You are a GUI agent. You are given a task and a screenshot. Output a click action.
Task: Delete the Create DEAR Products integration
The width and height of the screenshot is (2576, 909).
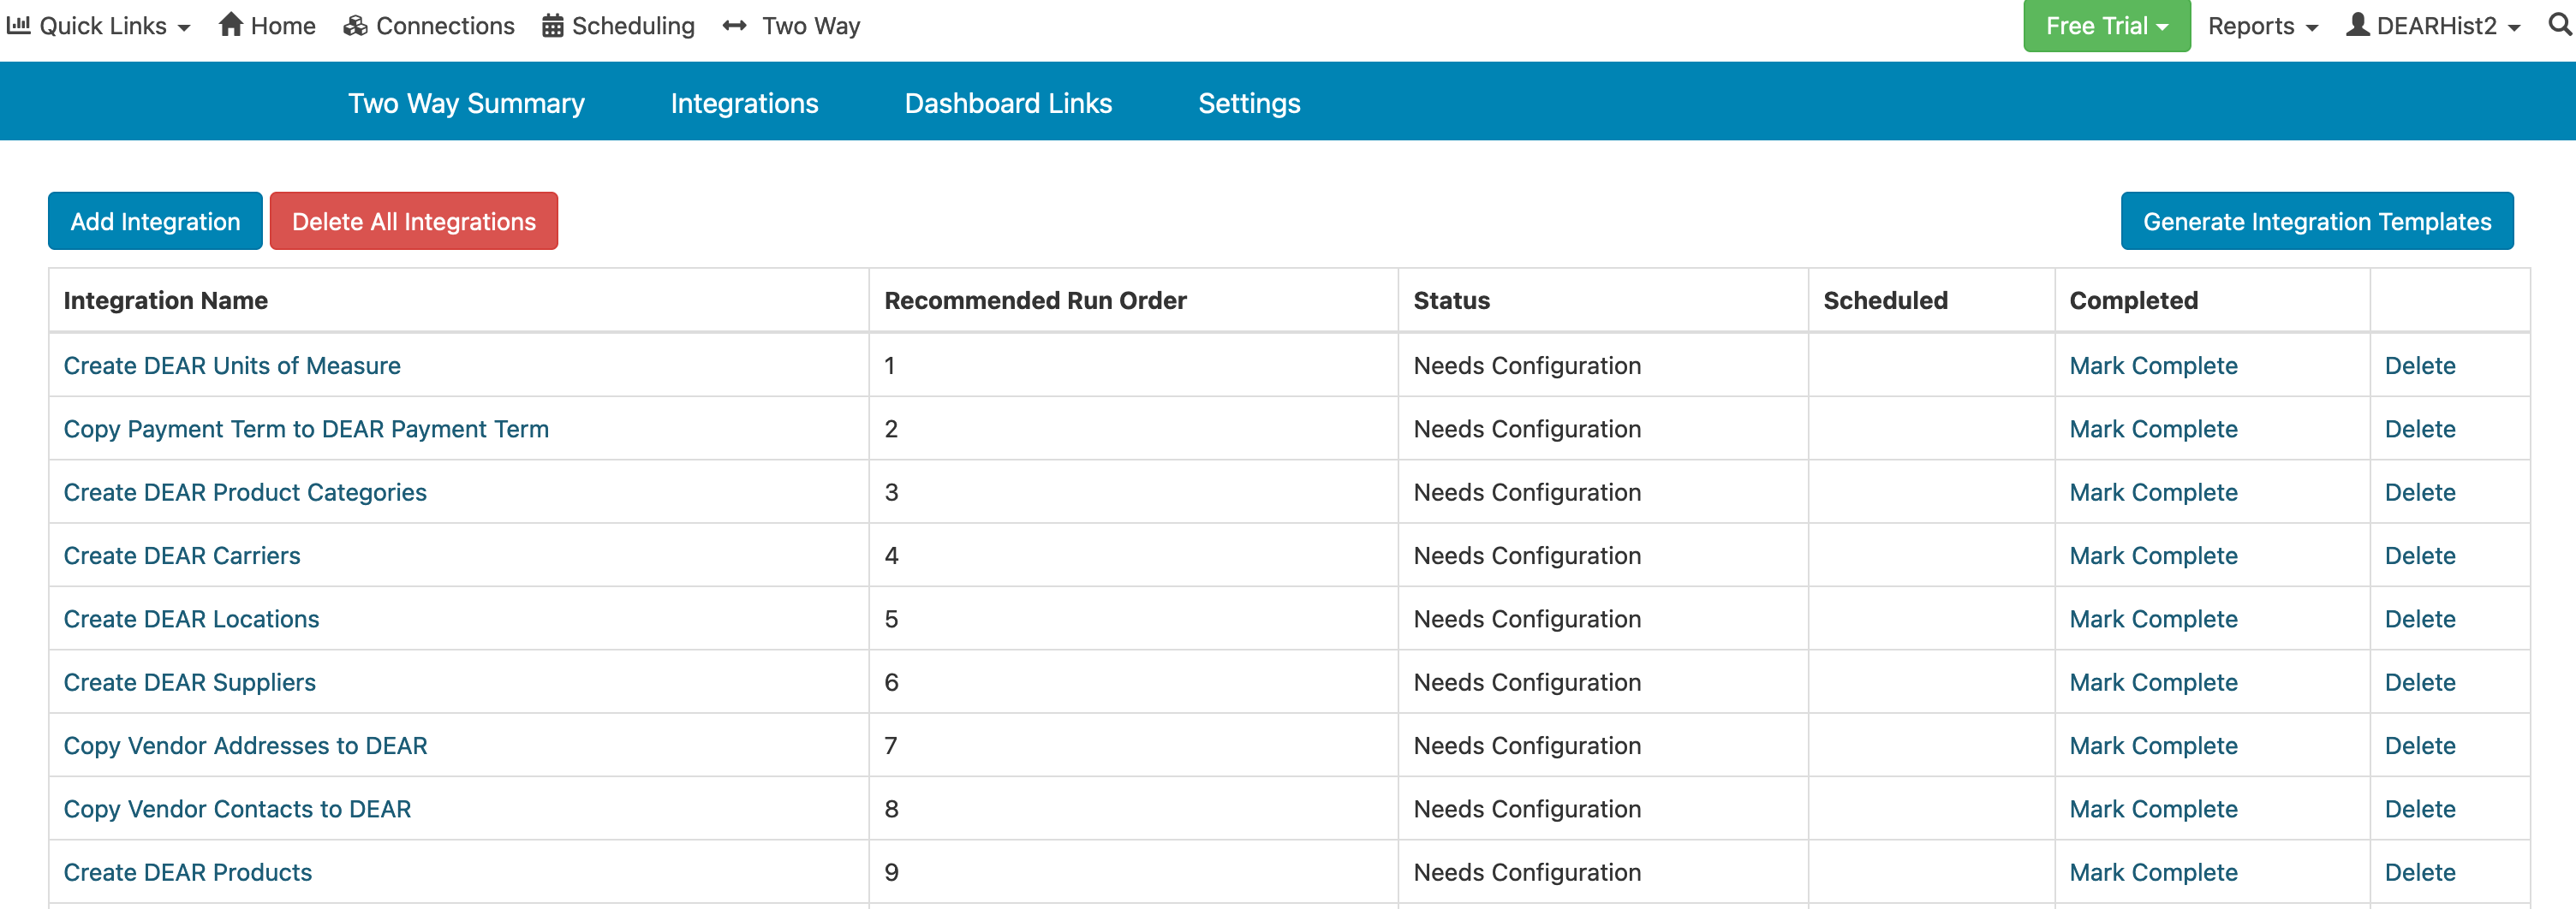tap(2420, 871)
